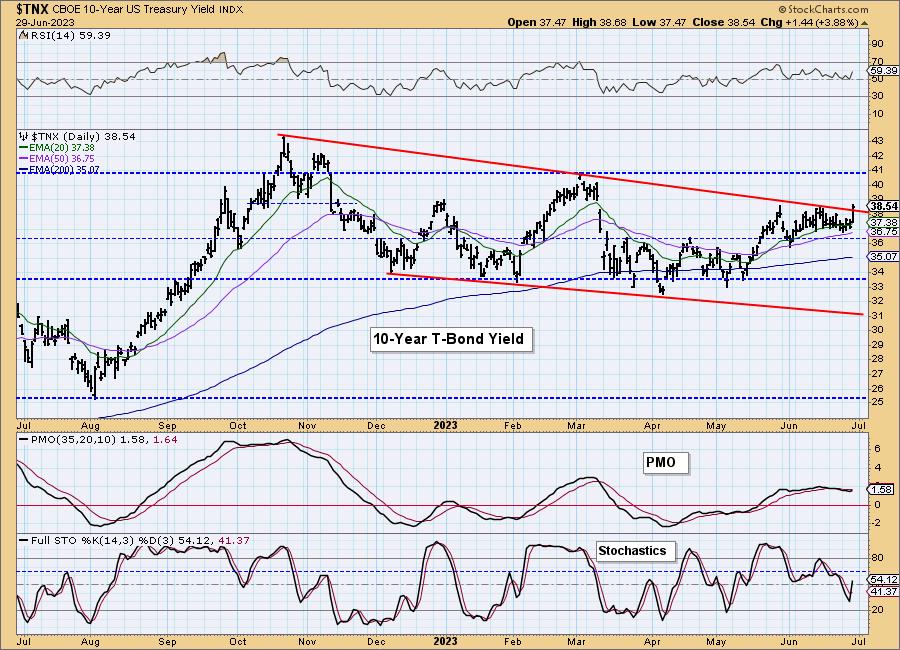Click the 90 level on the RSI axis
The image size is (900, 650).
(x=878, y=44)
